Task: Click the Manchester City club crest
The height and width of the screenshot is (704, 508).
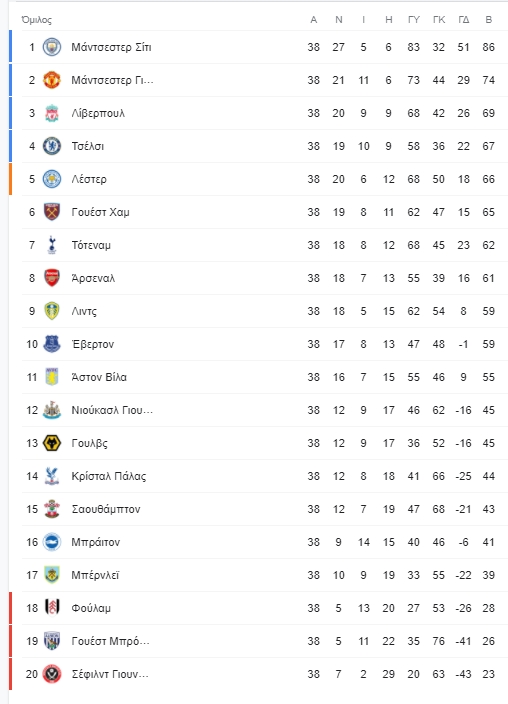Action: coord(52,47)
